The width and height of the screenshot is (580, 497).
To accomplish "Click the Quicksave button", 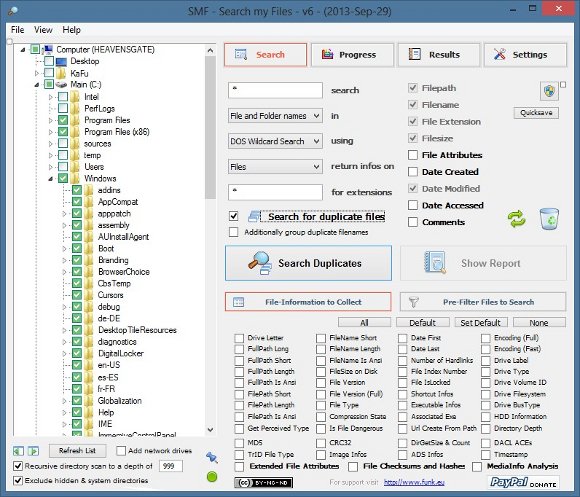I will (536, 112).
